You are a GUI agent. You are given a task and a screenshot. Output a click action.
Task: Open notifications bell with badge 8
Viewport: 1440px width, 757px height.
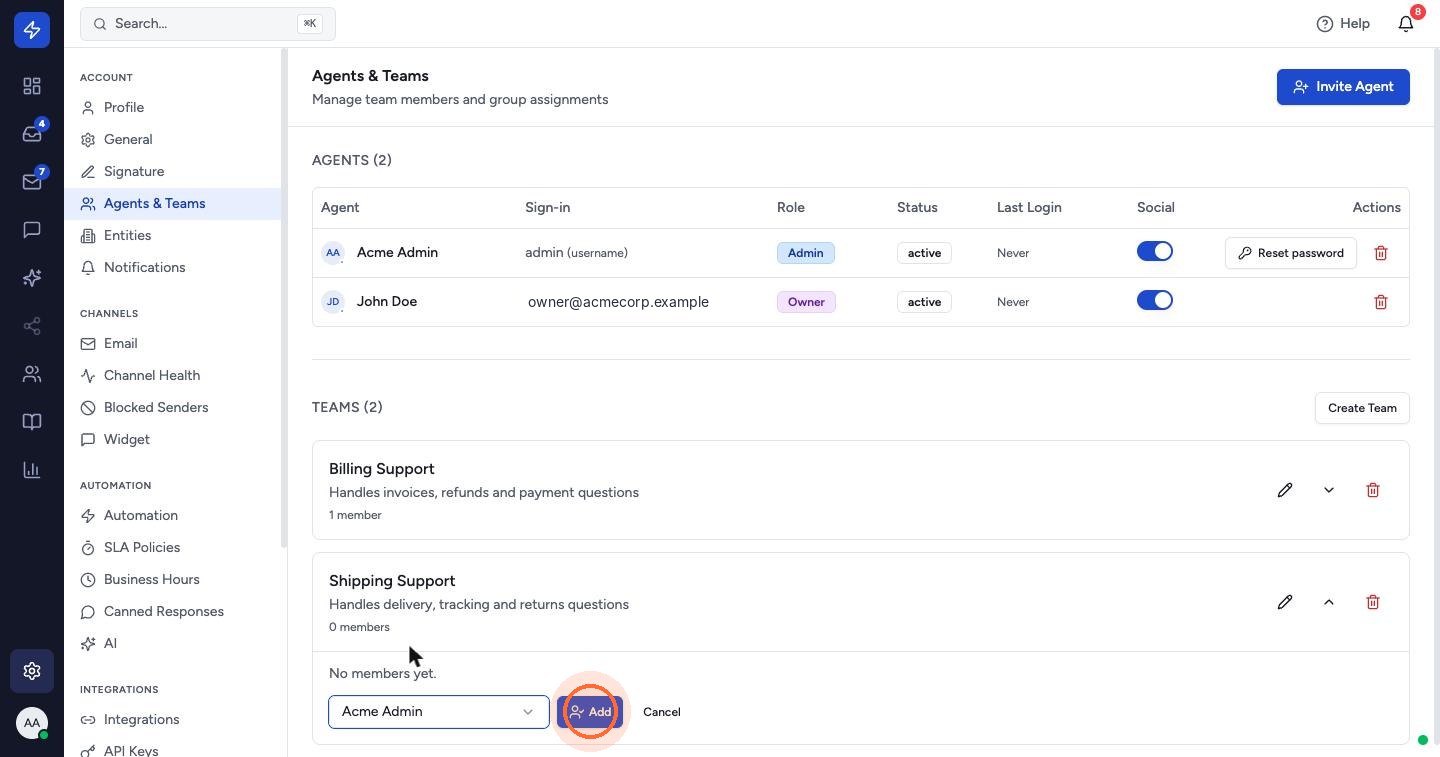(x=1406, y=23)
